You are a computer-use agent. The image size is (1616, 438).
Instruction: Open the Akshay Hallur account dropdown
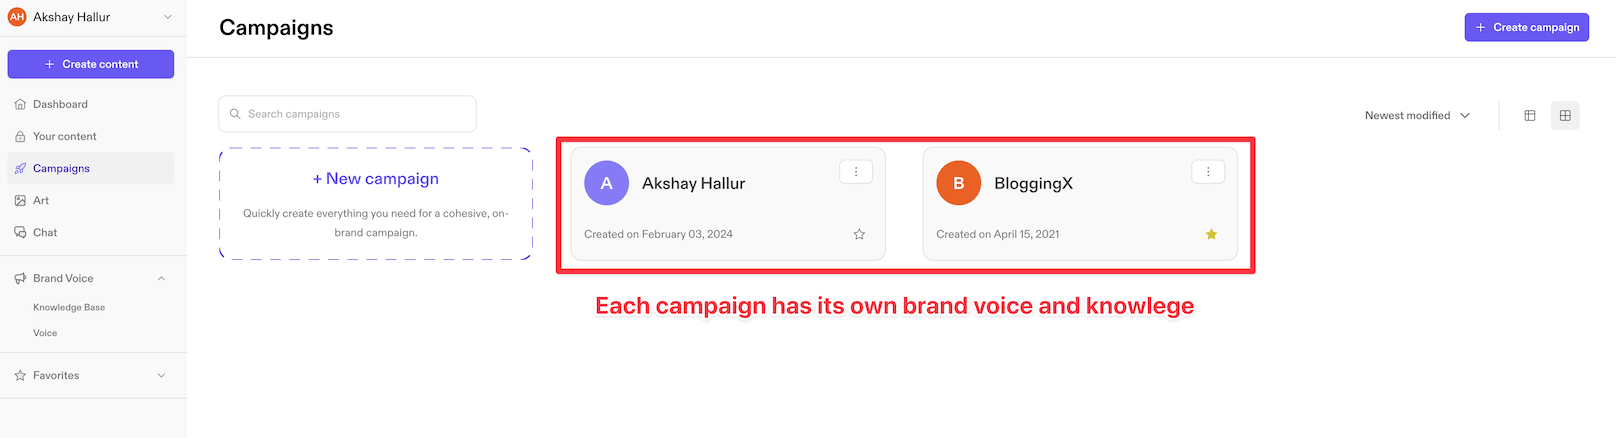pyautogui.click(x=167, y=17)
